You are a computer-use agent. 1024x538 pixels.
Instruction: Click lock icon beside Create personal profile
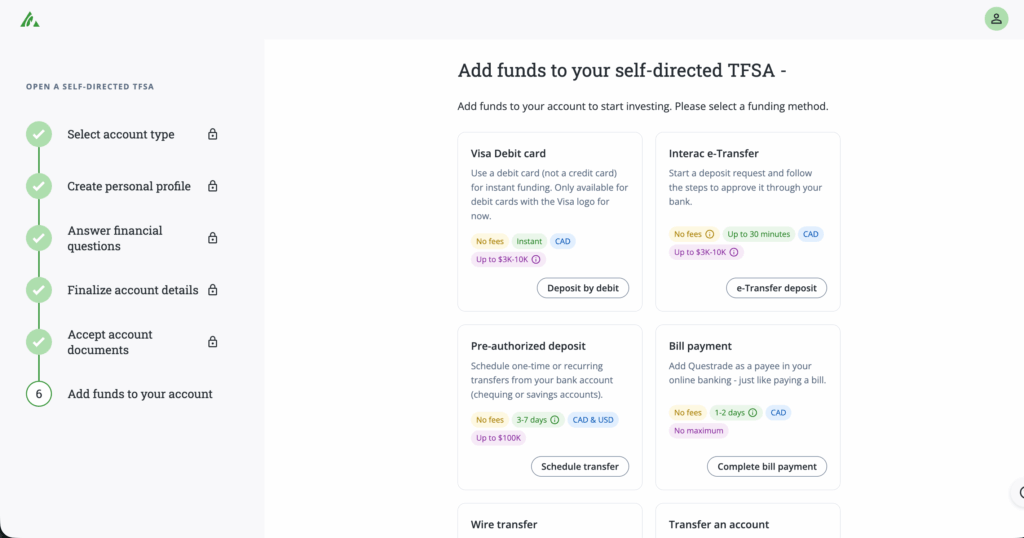point(212,186)
